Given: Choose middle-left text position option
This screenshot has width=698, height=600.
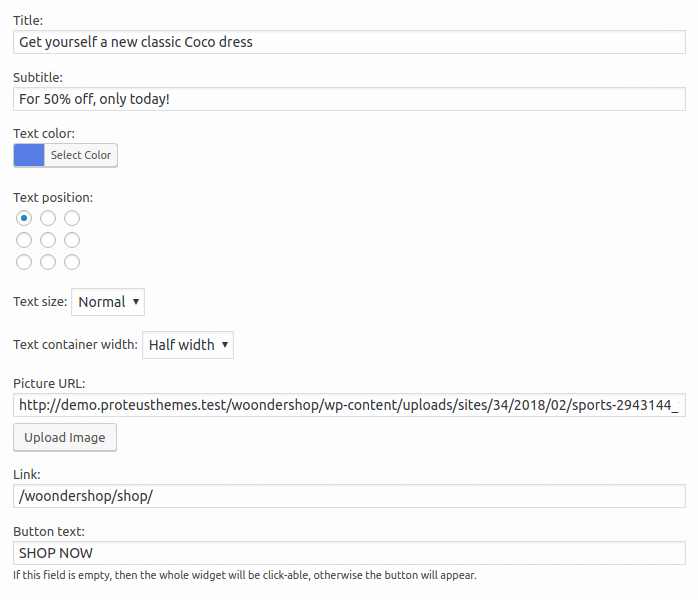Looking at the screenshot, I should coord(24,240).
